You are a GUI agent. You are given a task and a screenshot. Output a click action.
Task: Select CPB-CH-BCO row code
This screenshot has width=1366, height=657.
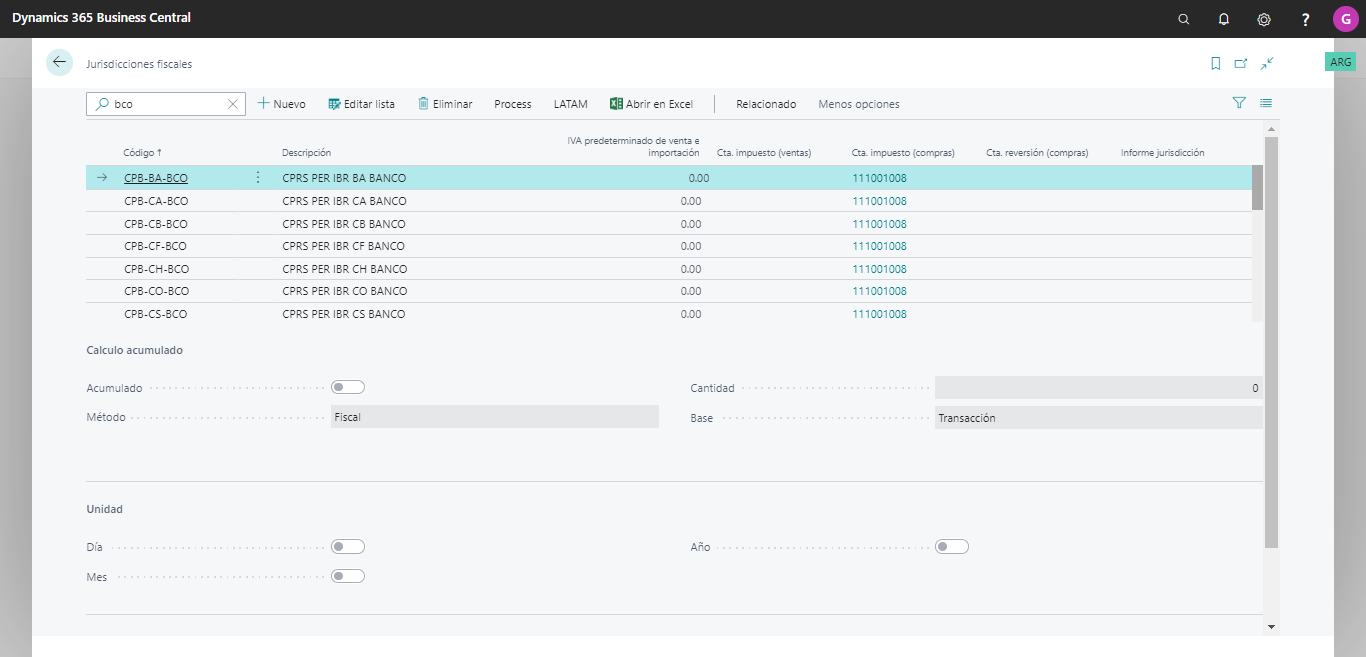pos(156,269)
